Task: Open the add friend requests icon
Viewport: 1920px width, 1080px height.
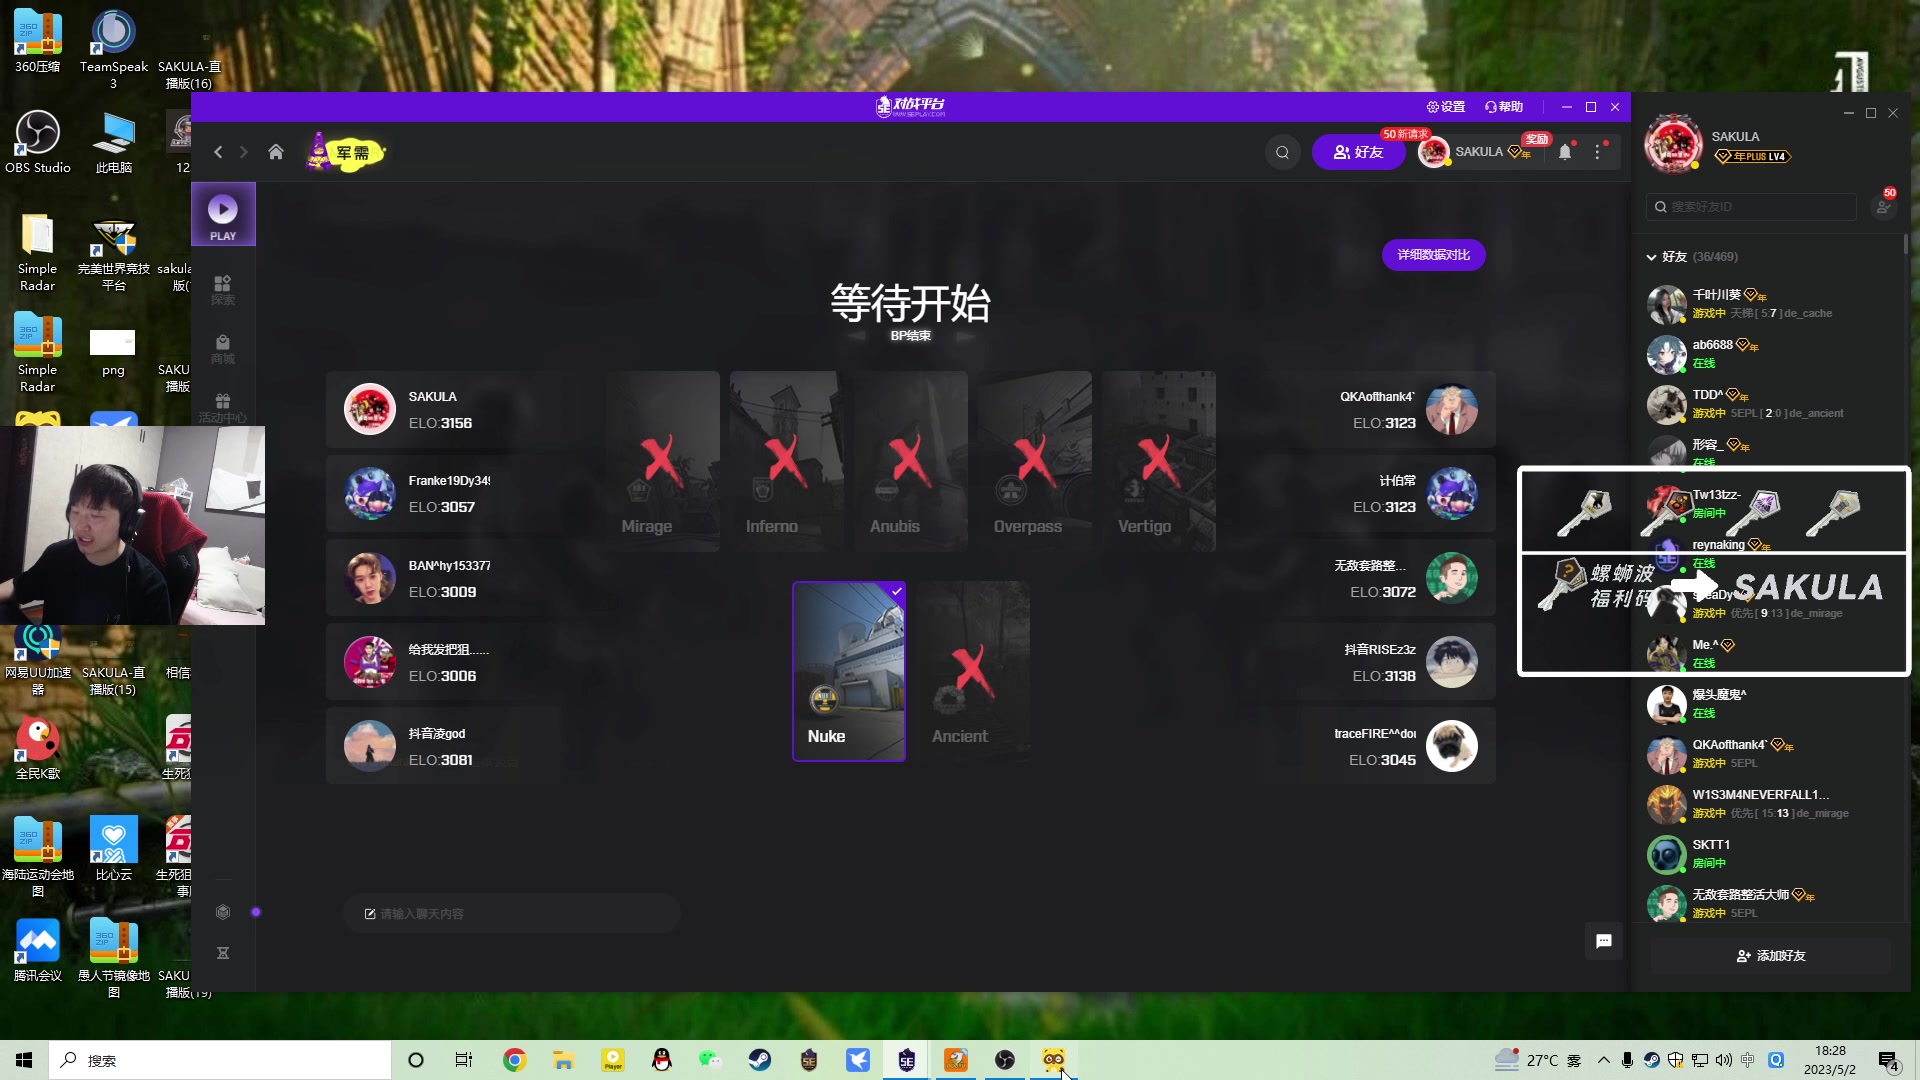Action: click(x=1883, y=206)
